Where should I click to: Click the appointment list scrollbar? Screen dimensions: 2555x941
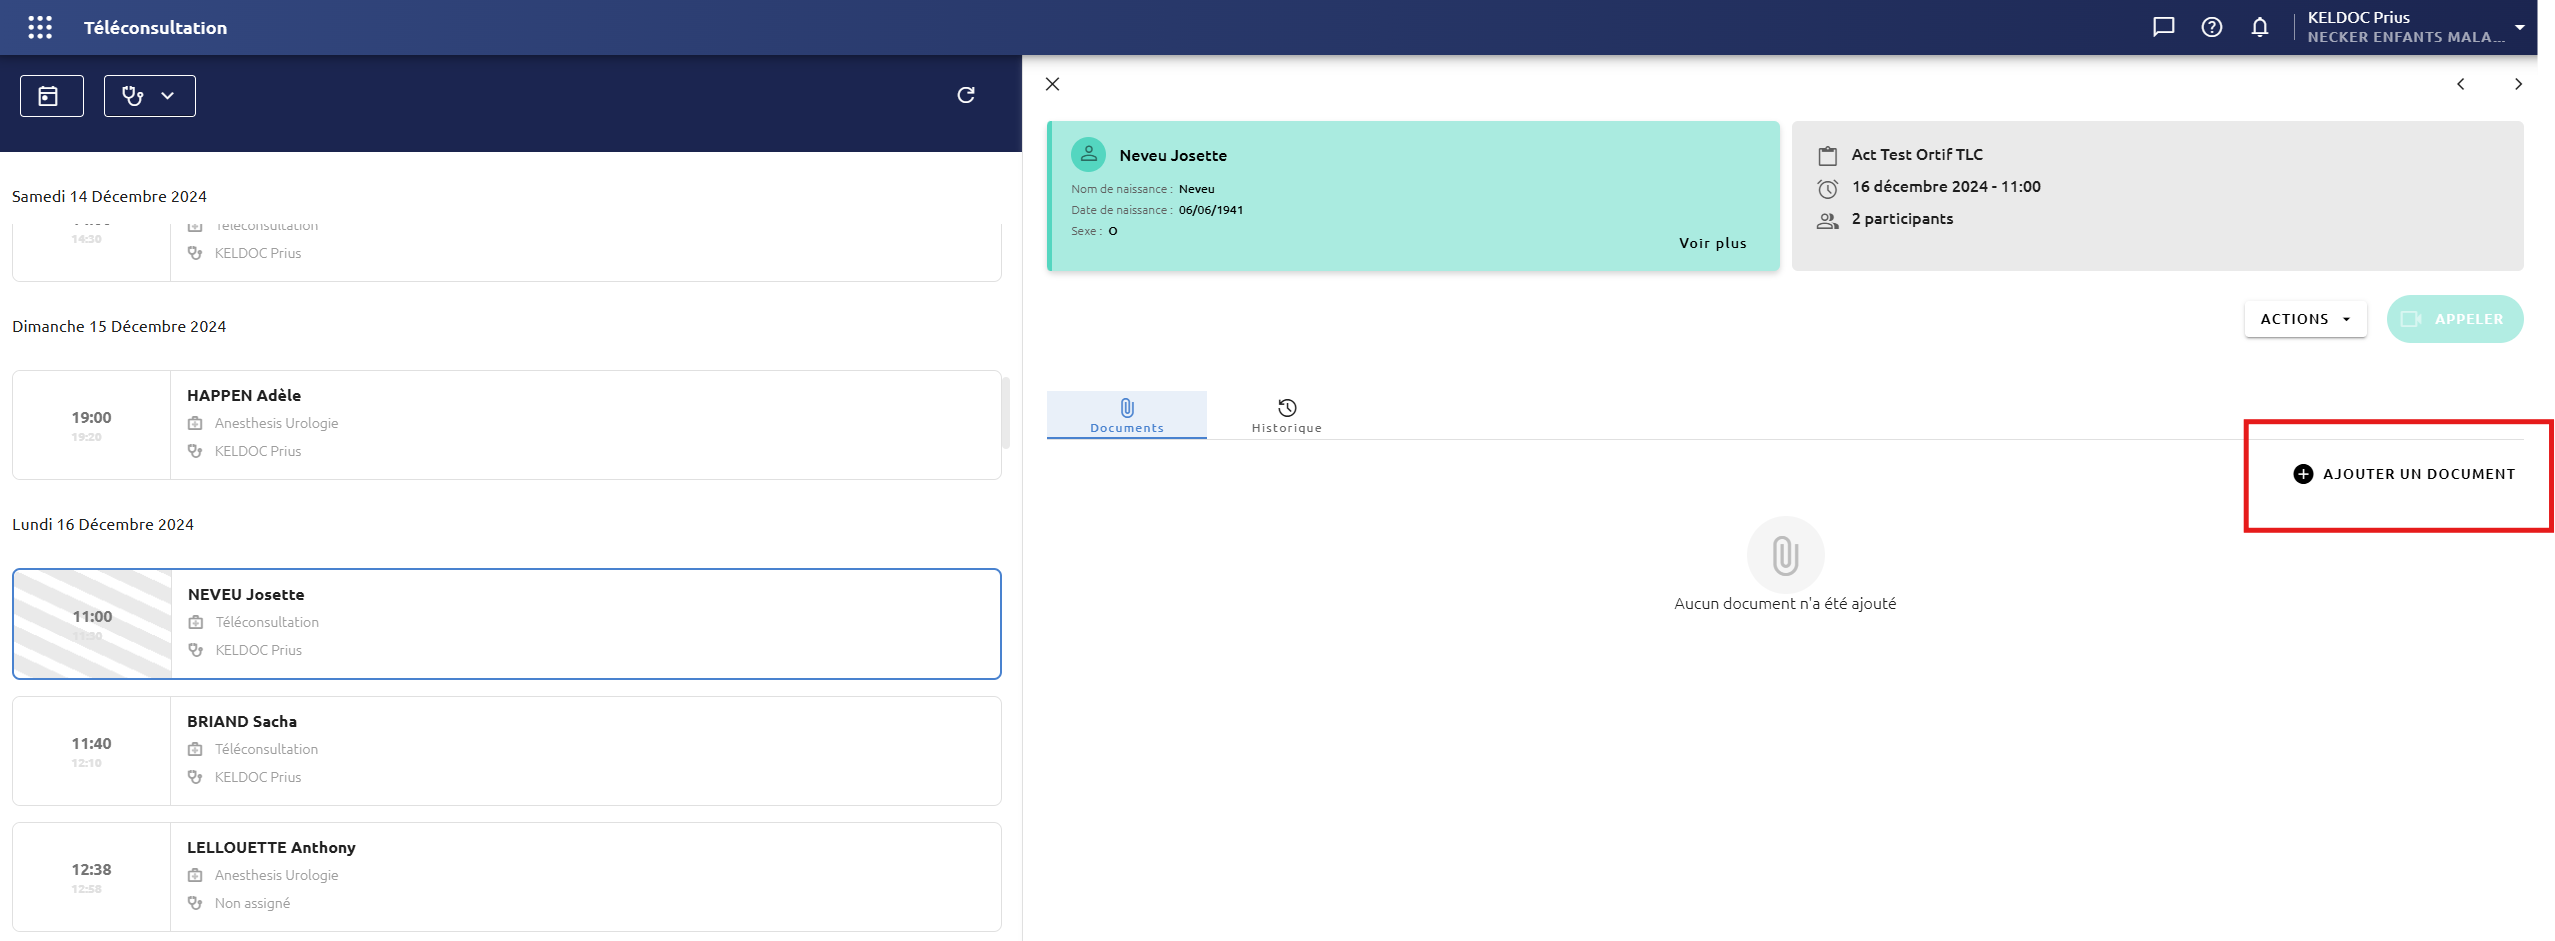click(1006, 413)
